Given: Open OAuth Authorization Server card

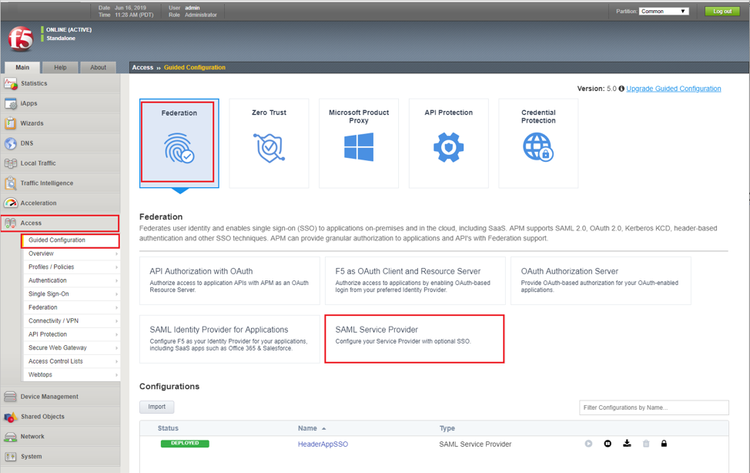Looking at the screenshot, I should (601, 280).
